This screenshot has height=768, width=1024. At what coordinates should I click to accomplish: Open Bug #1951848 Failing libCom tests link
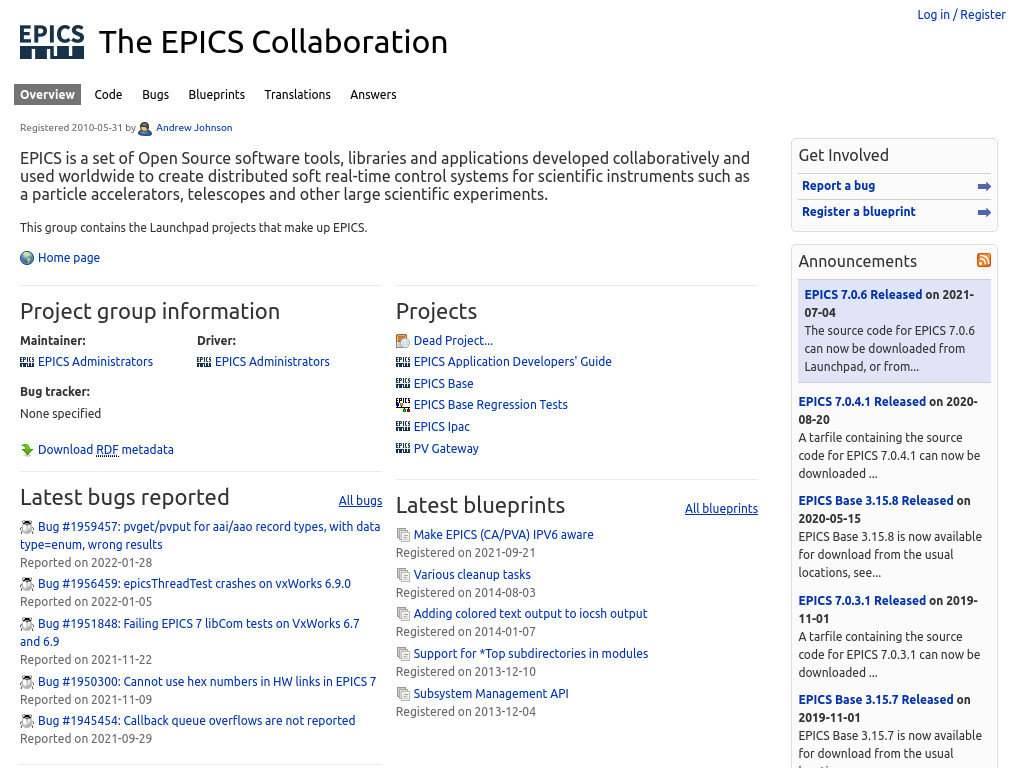click(190, 633)
